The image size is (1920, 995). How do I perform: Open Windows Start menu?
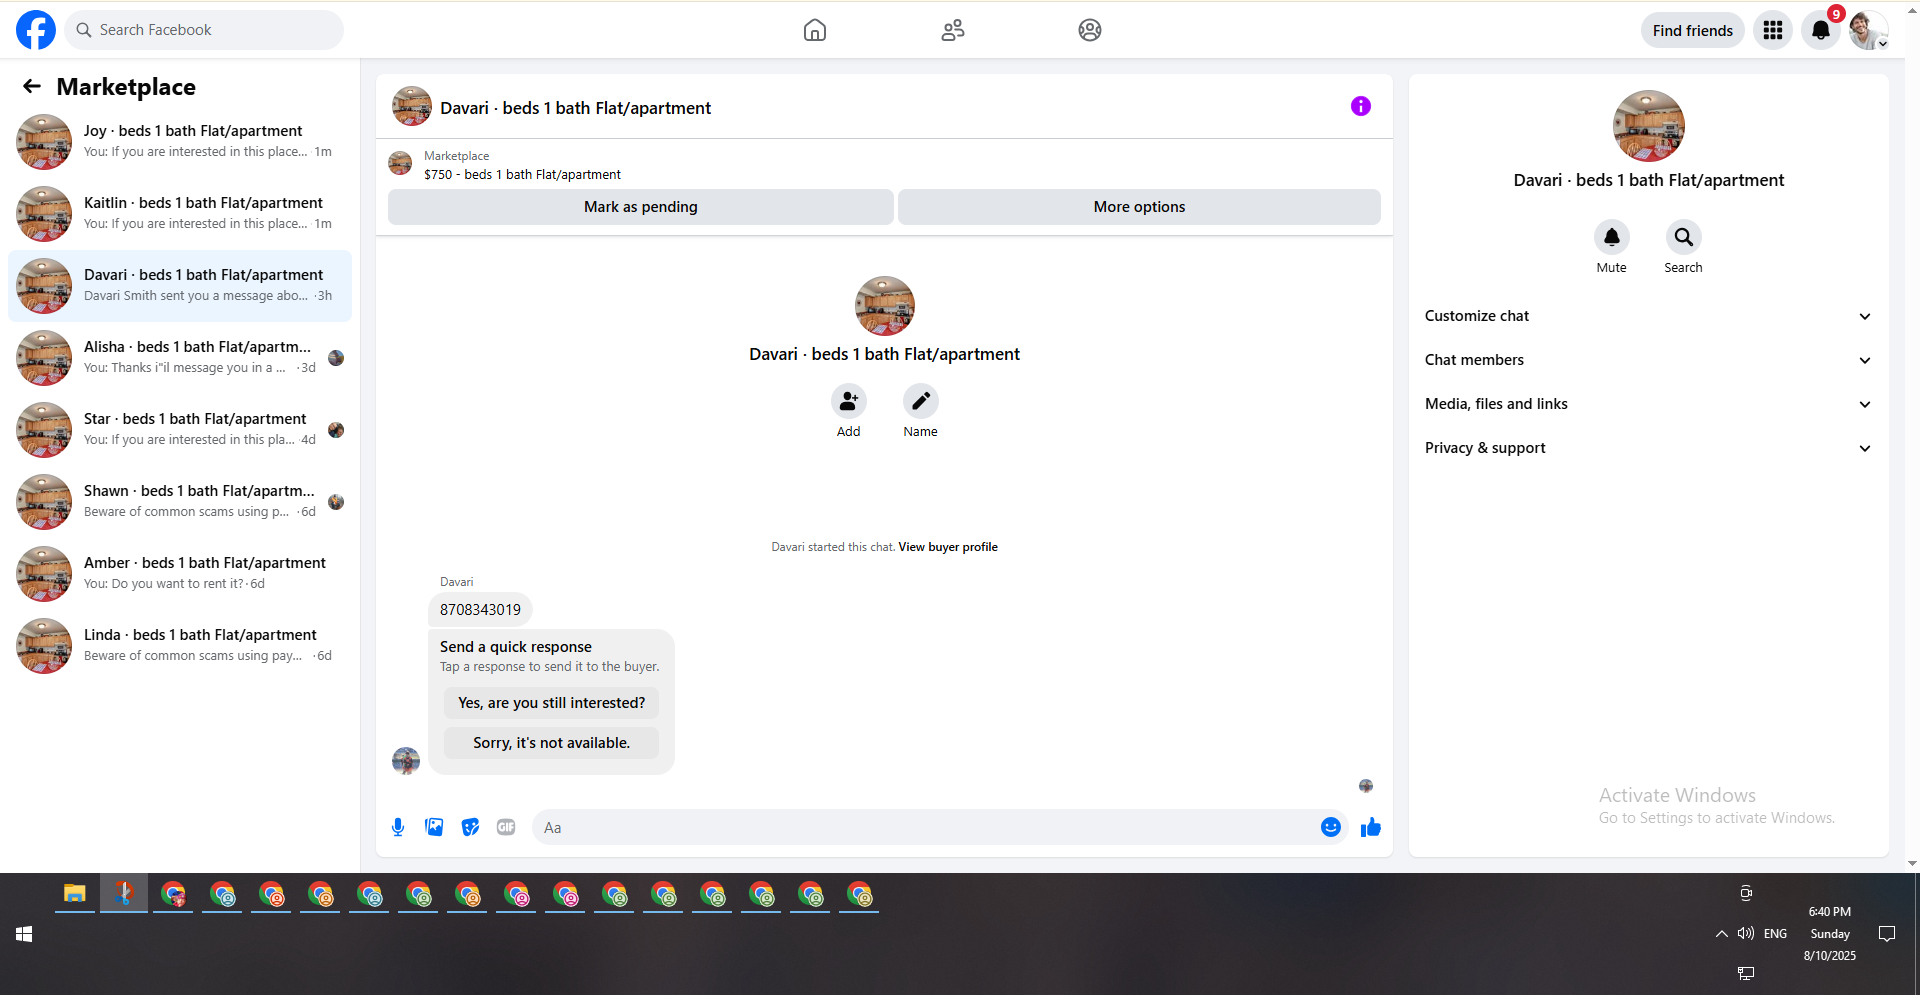click(24, 934)
